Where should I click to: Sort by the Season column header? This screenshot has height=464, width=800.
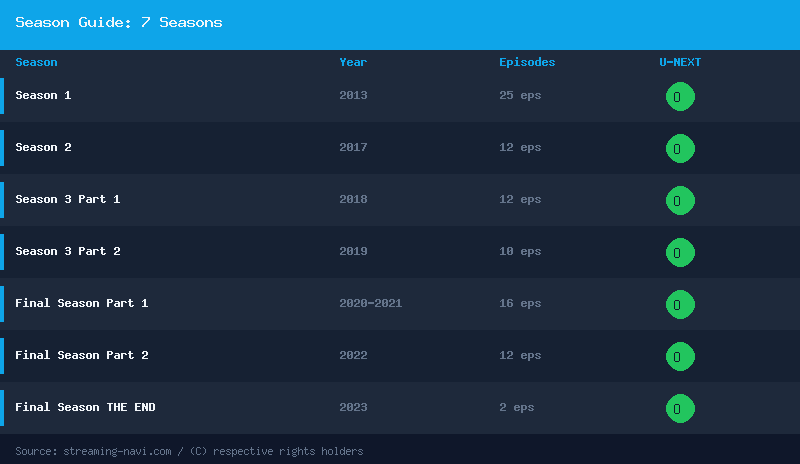[x=37, y=62]
